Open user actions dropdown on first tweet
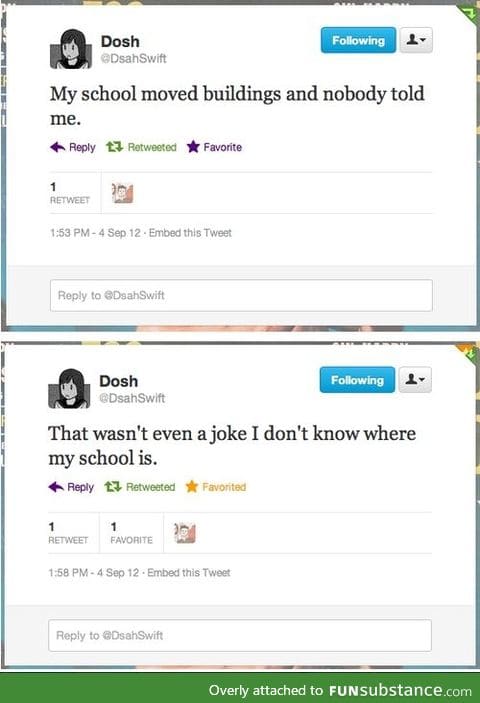 click(x=416, y=40)
